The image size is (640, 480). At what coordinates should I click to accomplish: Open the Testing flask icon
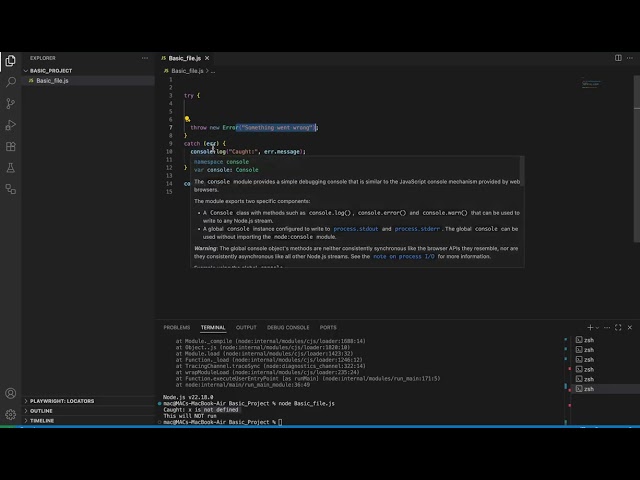[11, 168]
